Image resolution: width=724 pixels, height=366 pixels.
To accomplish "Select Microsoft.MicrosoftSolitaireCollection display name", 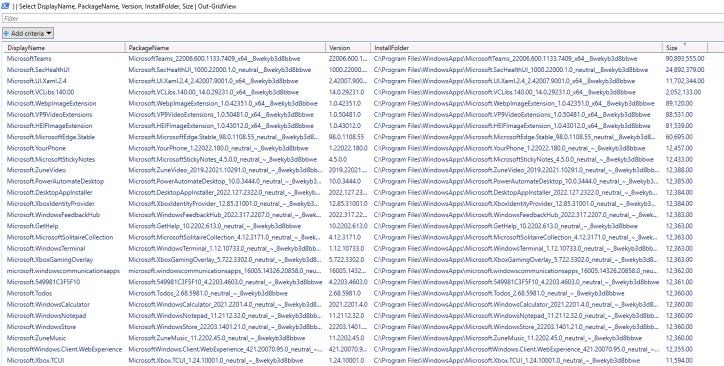I will pos(60,237).
